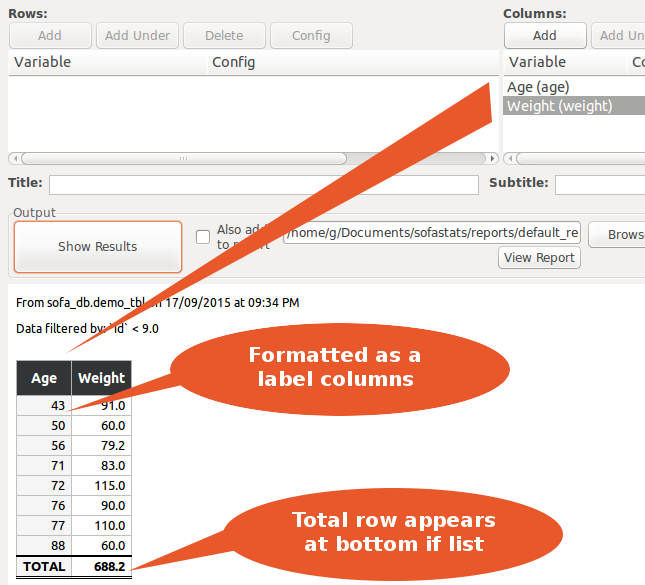This screenshot has height=585, width=645.
Task: Click the Rows Add Under button
Action: coord(137,35)
